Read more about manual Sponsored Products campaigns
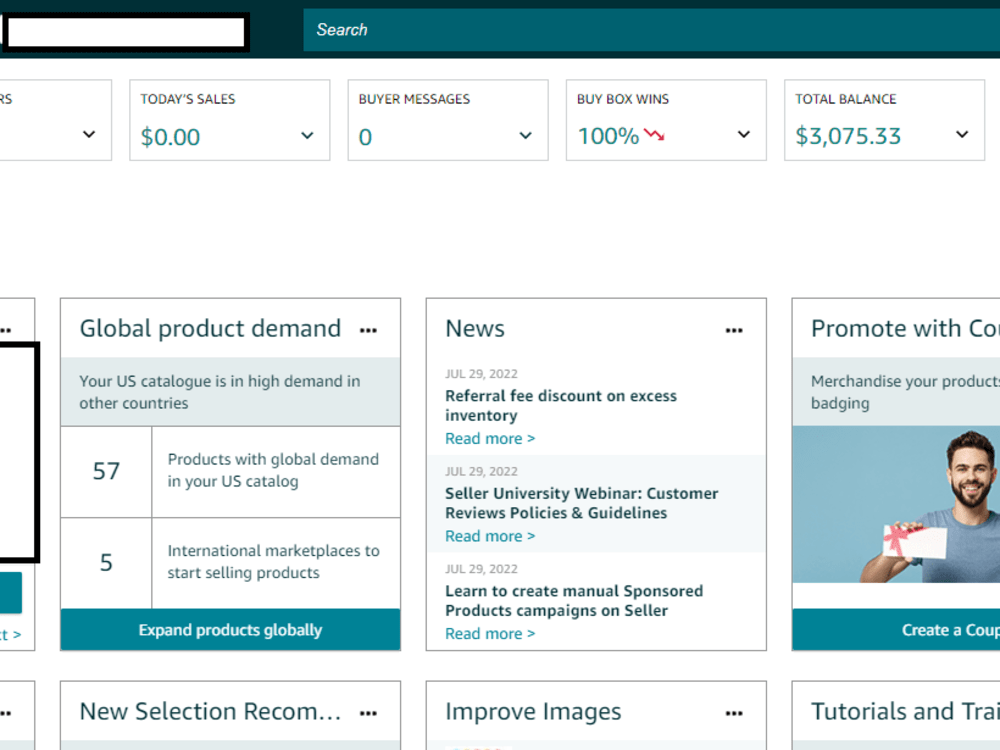The height and width of the screenshot is (750, 1000). [490, 634]
